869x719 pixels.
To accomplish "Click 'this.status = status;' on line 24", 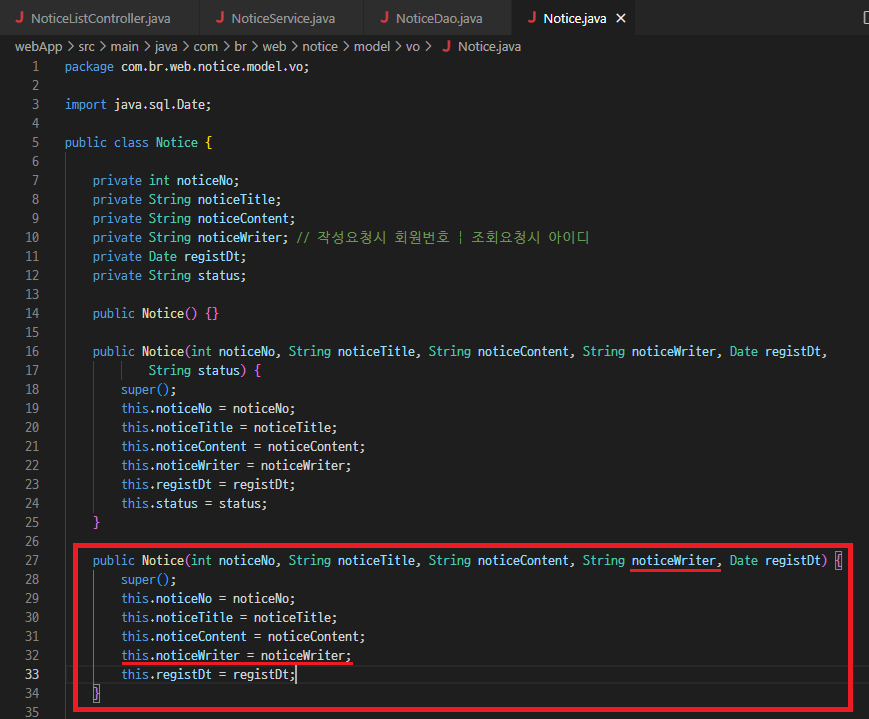I will point(194,503).
